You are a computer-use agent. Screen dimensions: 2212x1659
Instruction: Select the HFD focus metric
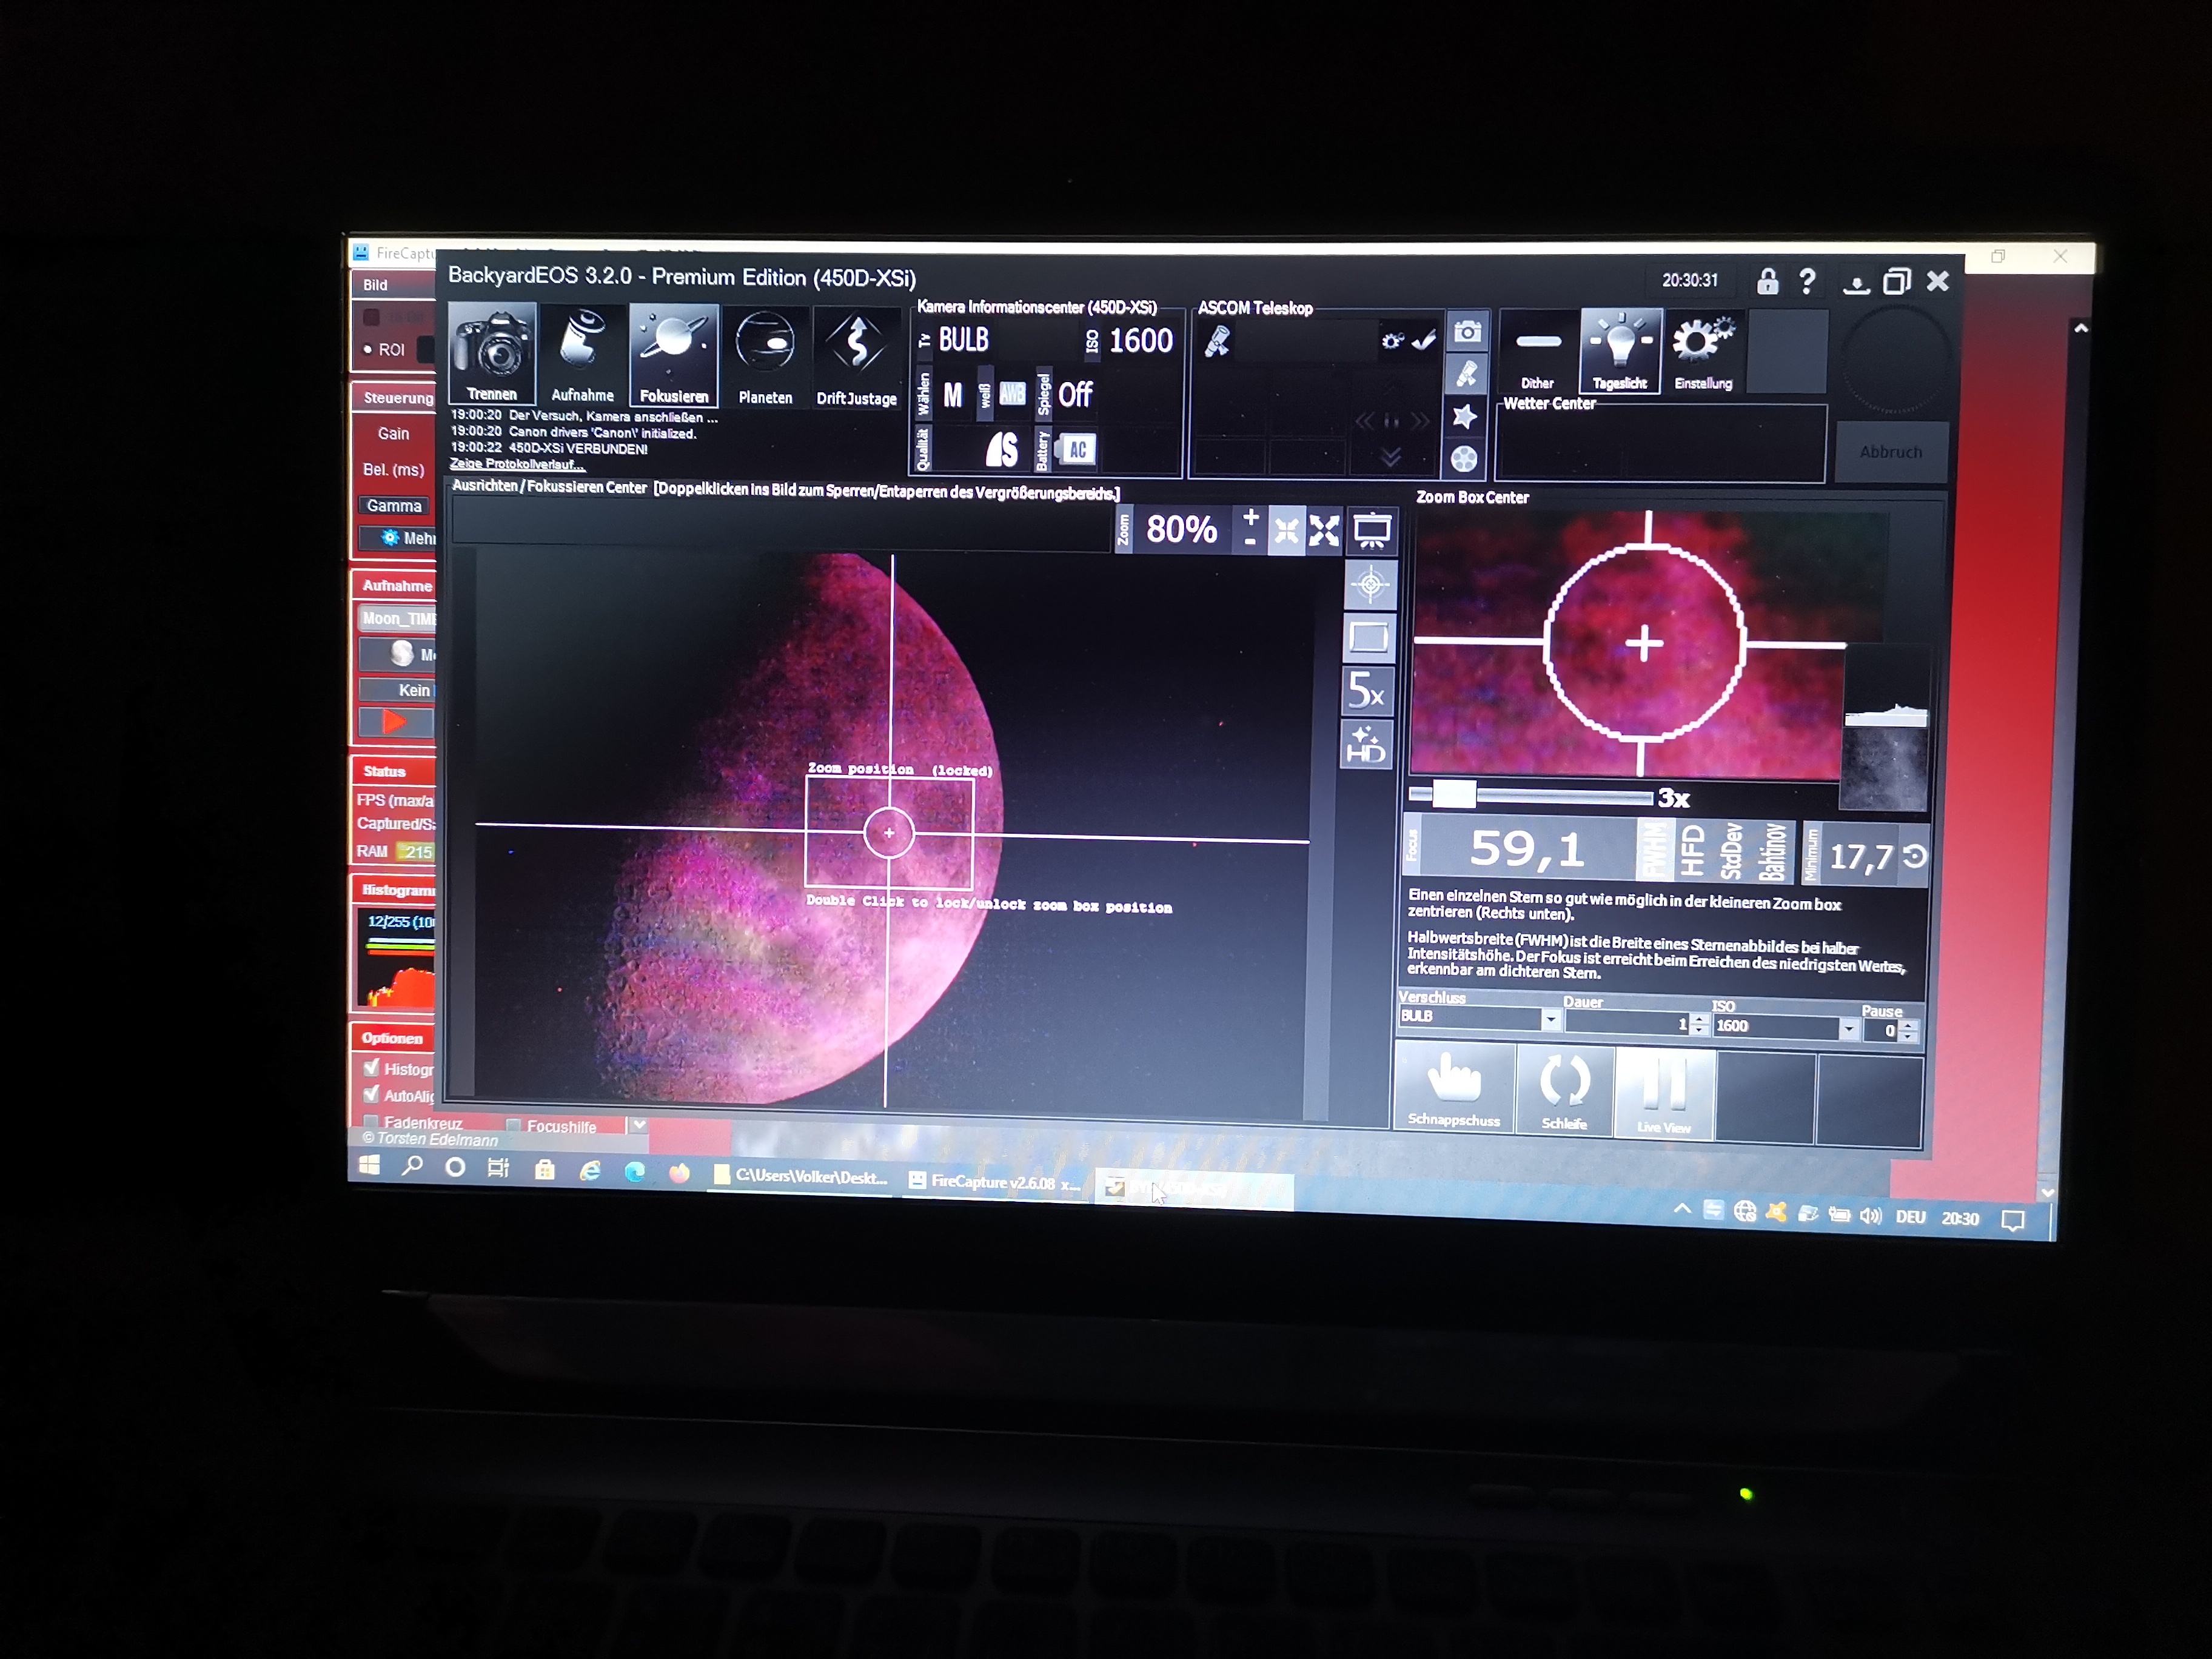pos(1692,851)
